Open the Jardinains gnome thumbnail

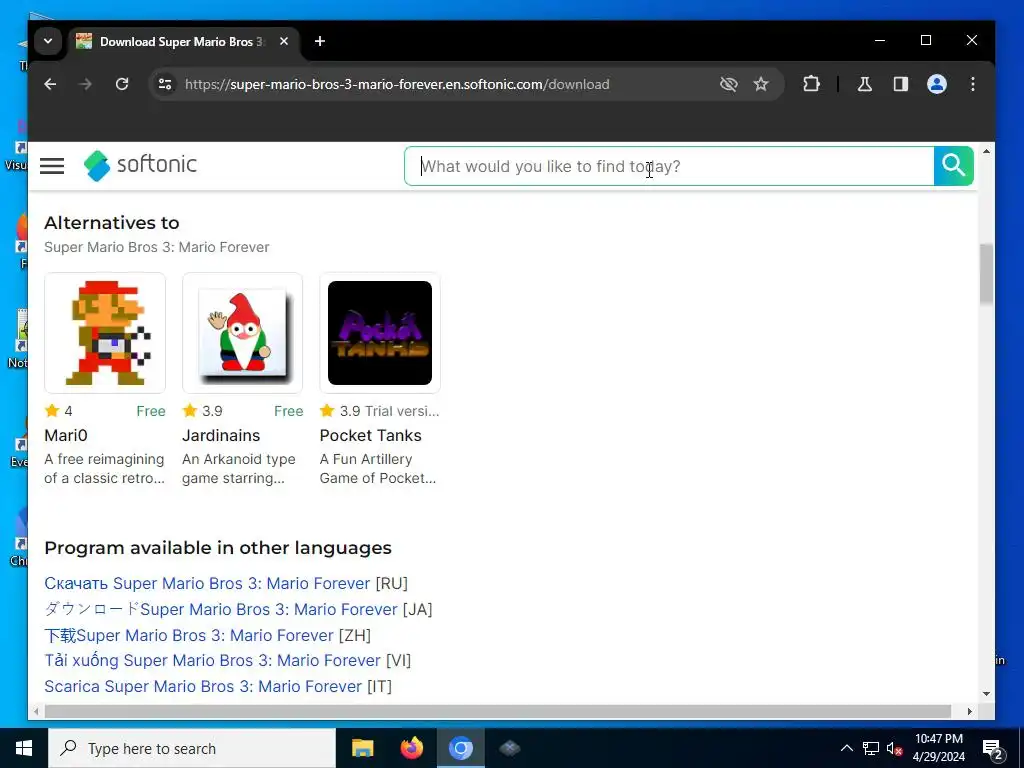coord(242,333)
